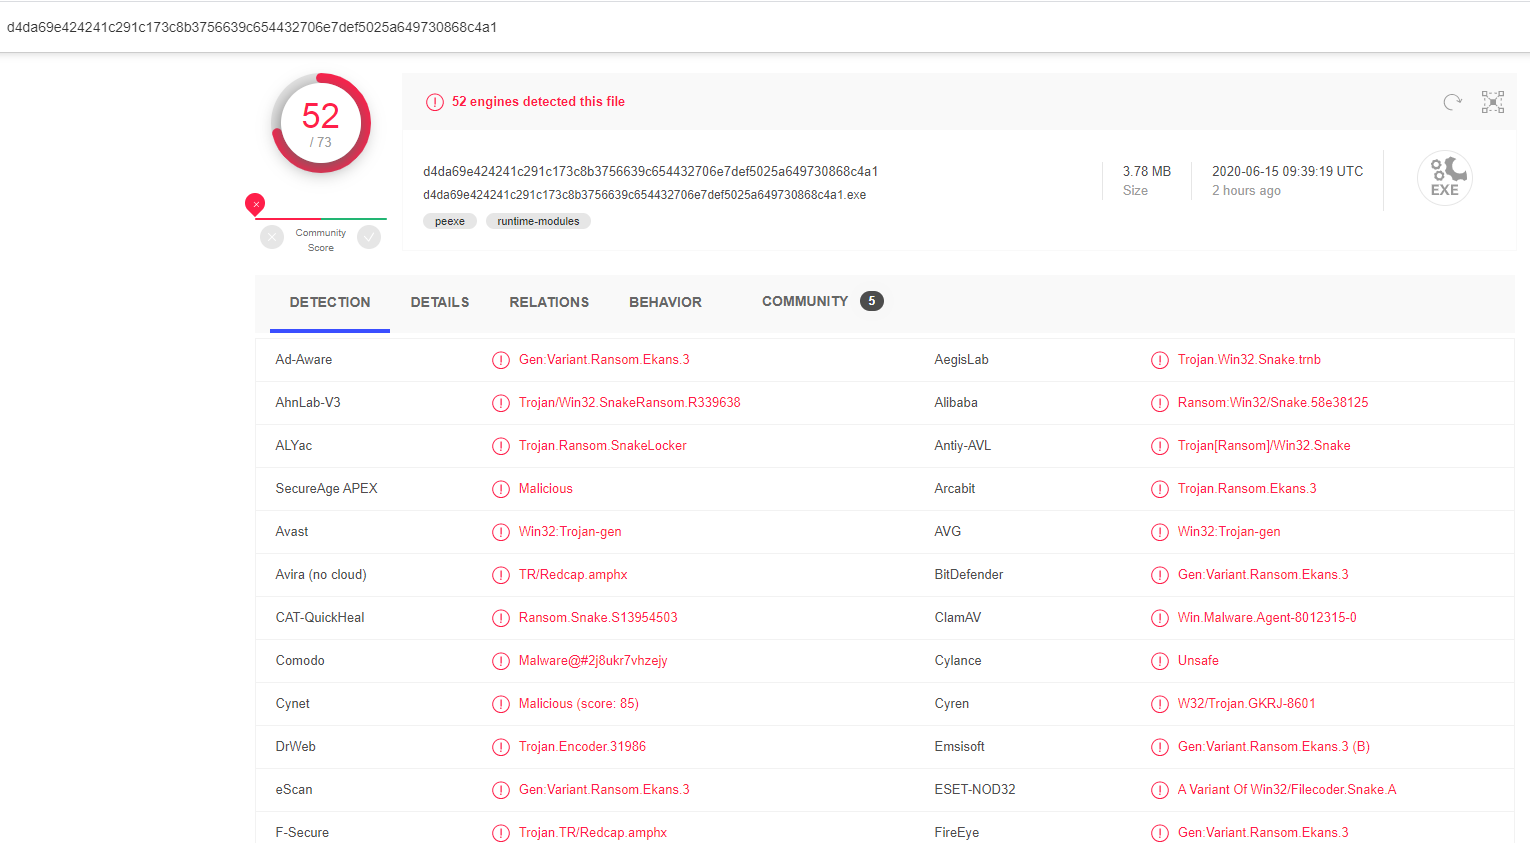This screenshot has width=1530, height=843.
Task: Click the 'runtime-modules' tag
Action: click(538, 221)
